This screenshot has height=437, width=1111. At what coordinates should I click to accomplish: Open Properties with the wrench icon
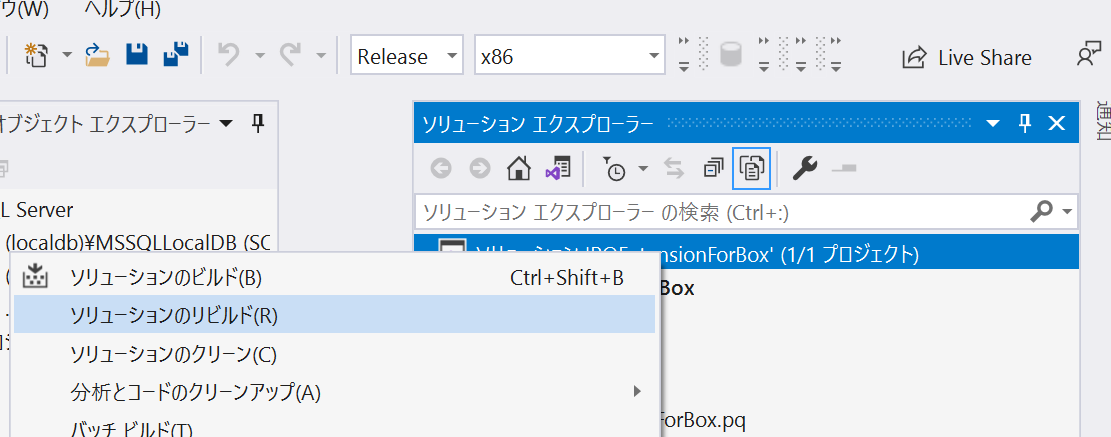[x=805, y=169]
